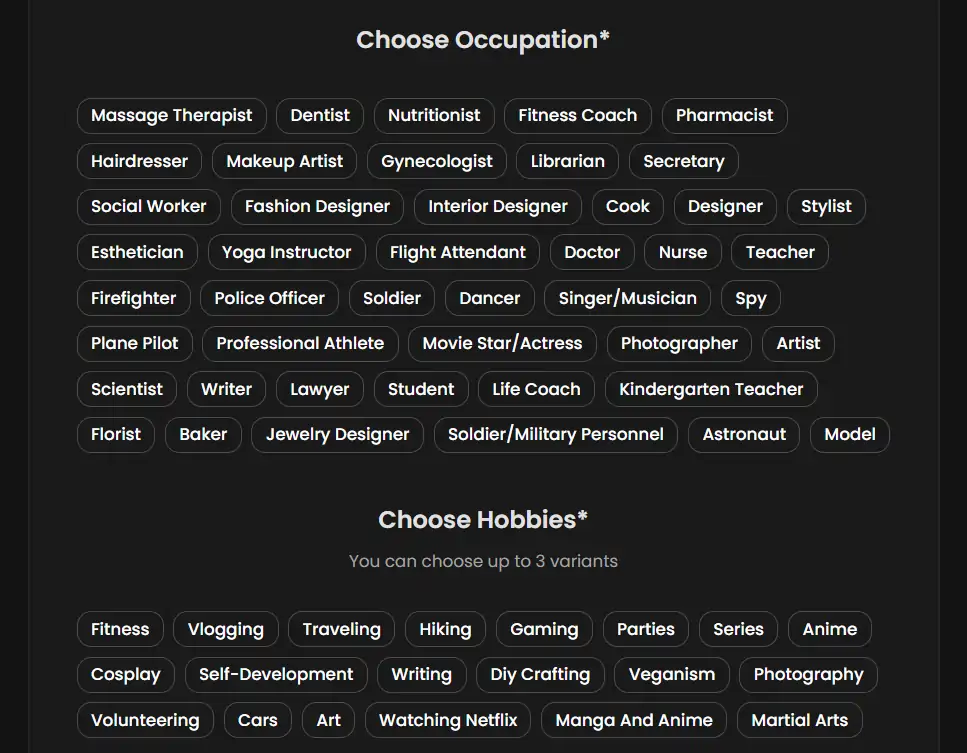Viewport: 967px width, 753px height.
Task: Add Fitness as a hobby
Action: pos(120,629)
